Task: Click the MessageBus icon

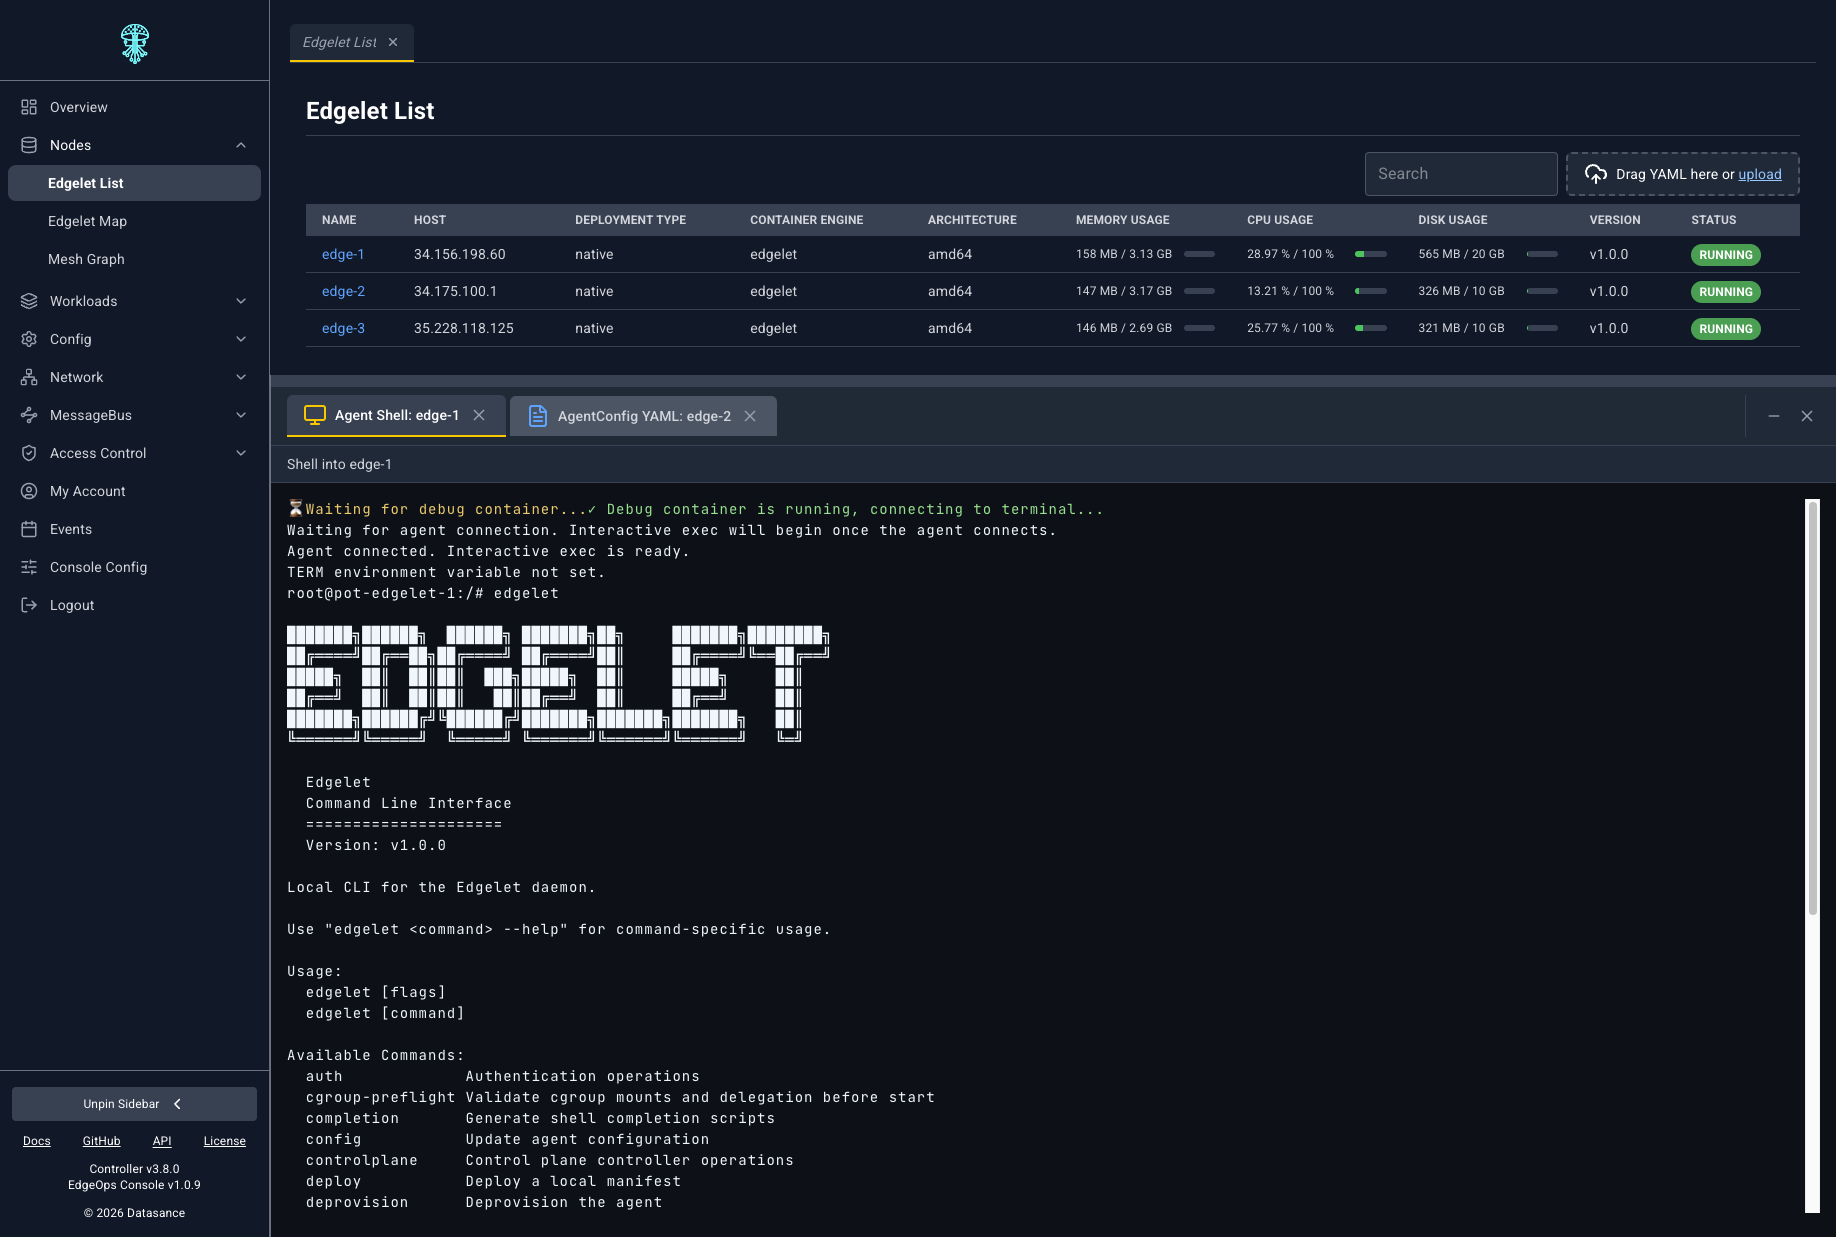Action: (29, 415)
